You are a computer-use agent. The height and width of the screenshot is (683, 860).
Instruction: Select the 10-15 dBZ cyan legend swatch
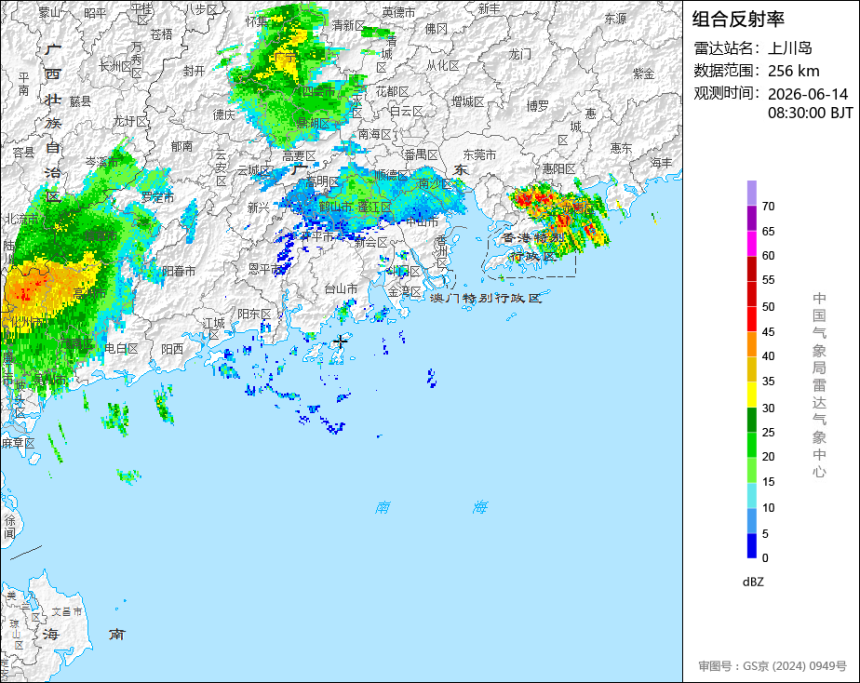[x=751, y=495]
